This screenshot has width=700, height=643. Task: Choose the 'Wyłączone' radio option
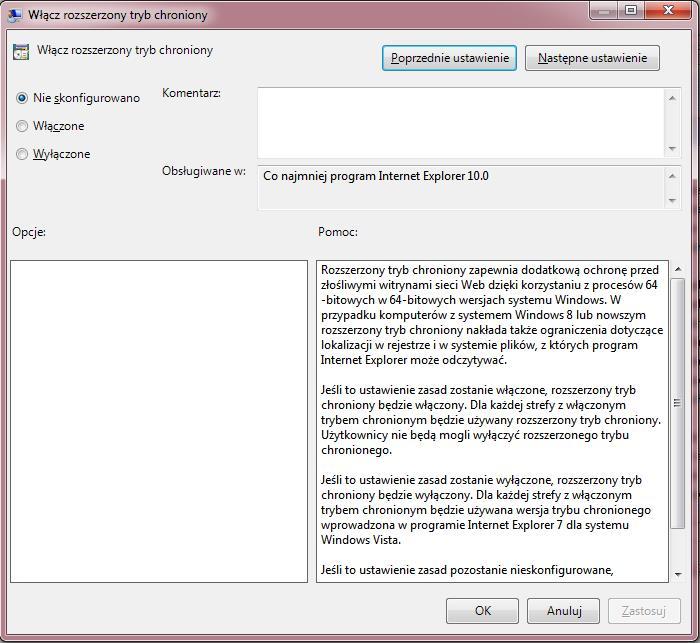click(x=22, y=154)
